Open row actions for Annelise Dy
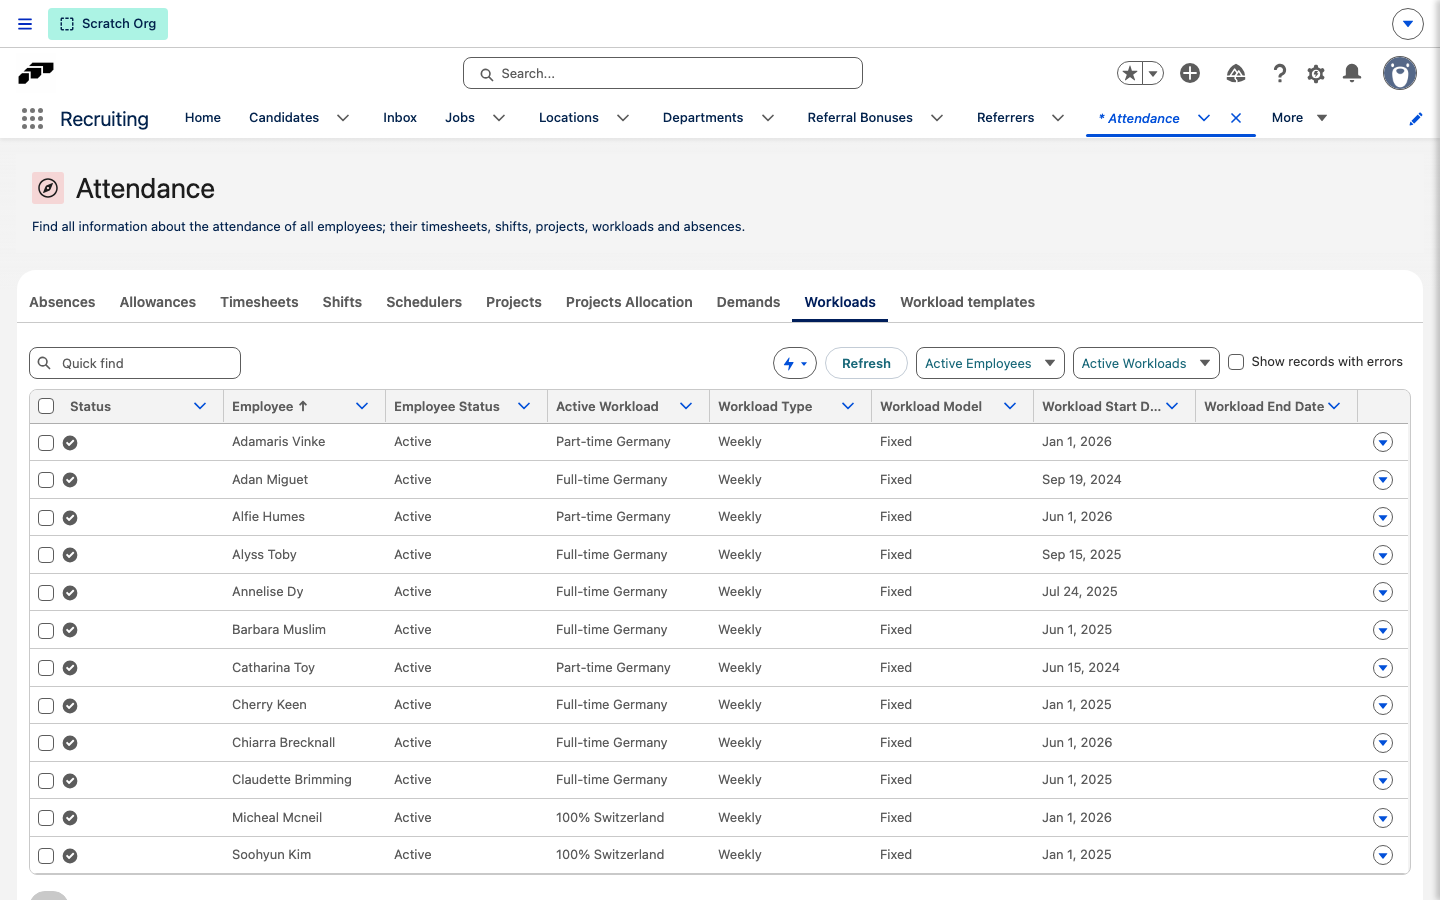The image size is (1440, 900). [x=1383, y=592]
